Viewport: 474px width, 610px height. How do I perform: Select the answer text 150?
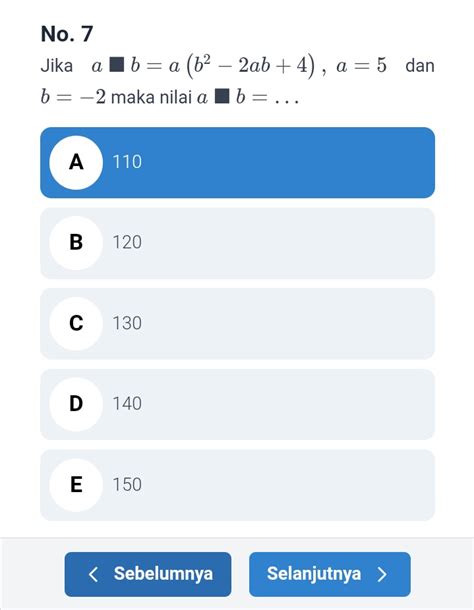click(x=127, y=485)
